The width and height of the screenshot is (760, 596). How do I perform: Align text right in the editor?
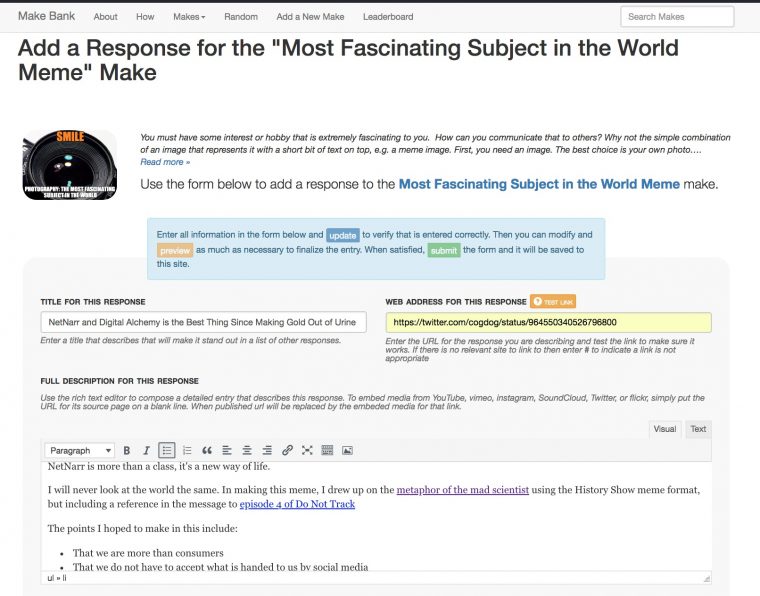click(267, 451)
